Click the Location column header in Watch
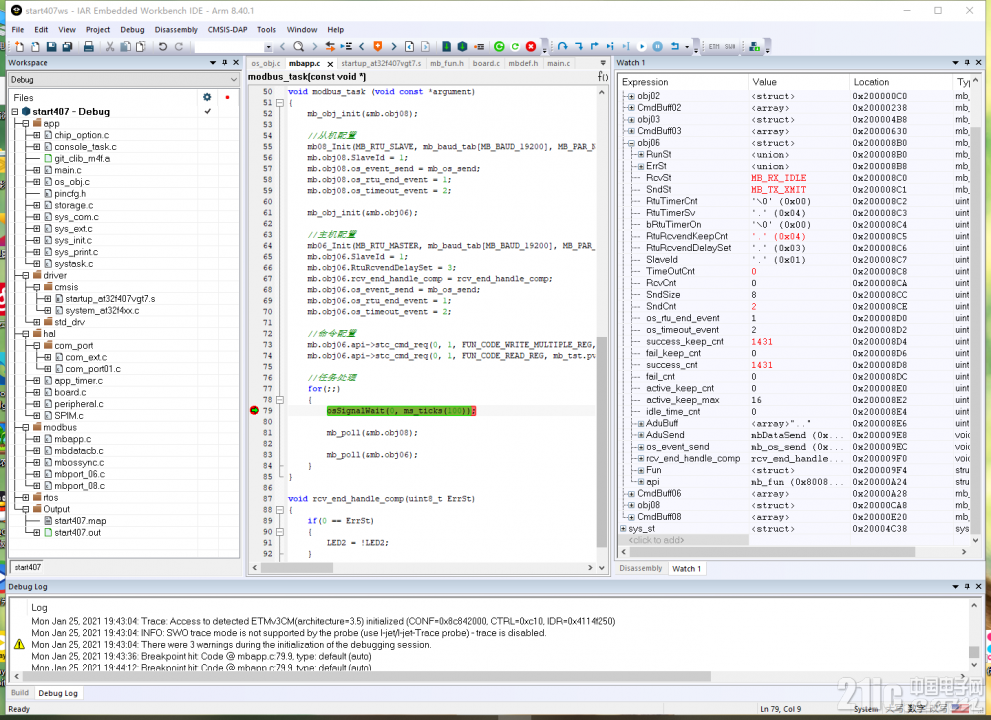This screenshot has width=991, height=720. click(x=901, y=82)
